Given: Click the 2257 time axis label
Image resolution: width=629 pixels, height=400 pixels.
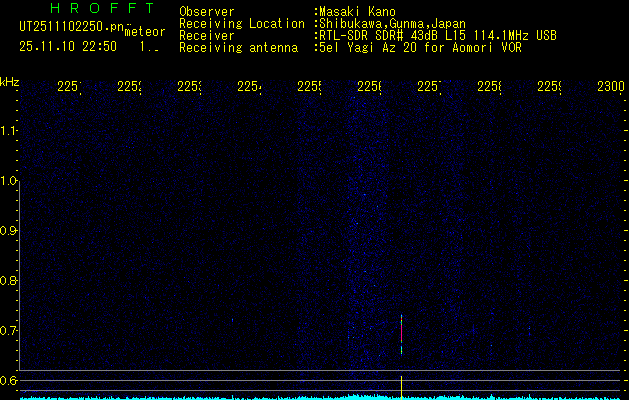Looking at the screenshot, I should click(x=429, y=86).
